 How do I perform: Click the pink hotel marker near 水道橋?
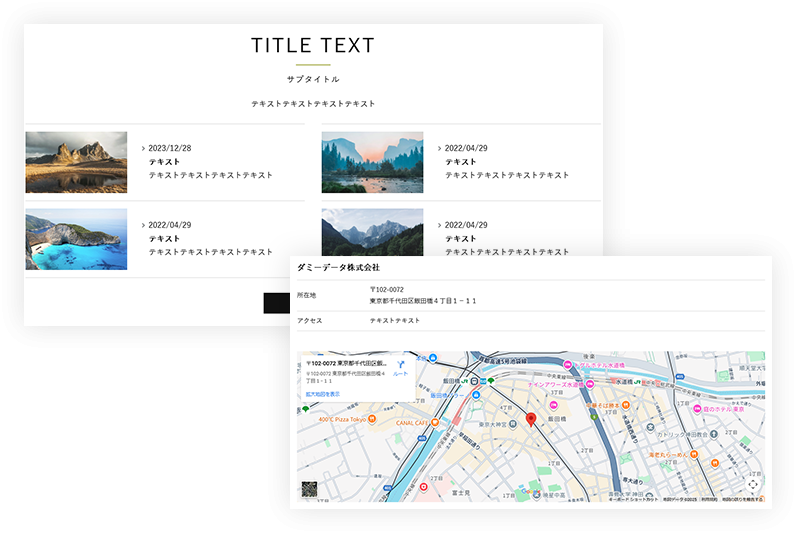click(x=568, y=364)
